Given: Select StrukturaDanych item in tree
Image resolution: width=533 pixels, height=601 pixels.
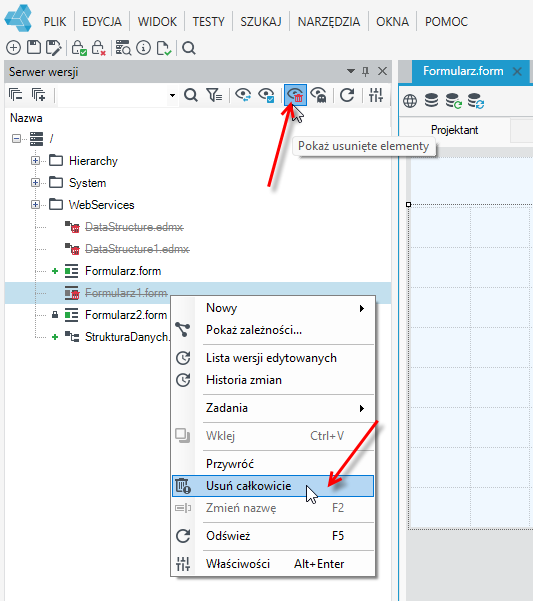Looking at the screenshot, I should coord(127,337).
